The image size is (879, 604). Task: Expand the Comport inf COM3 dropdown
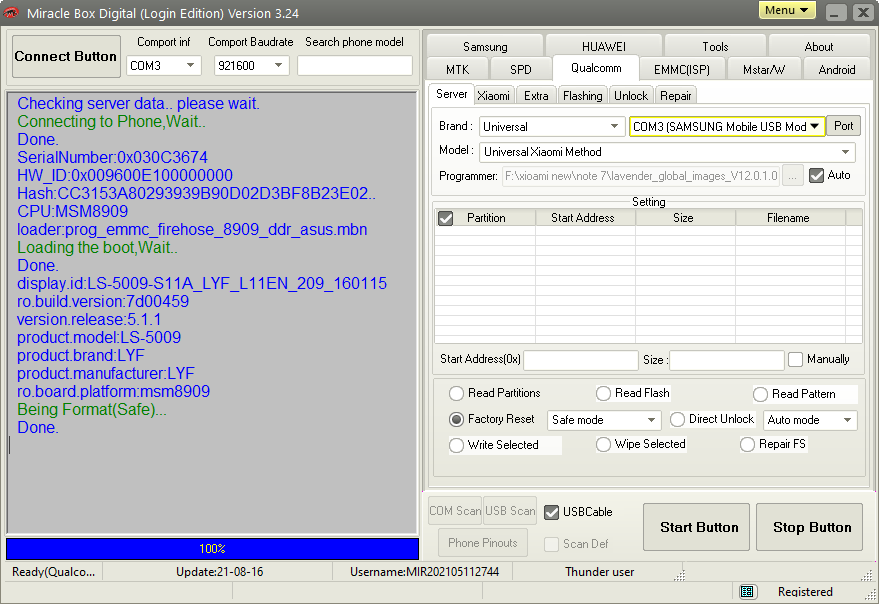pos(191,66)
